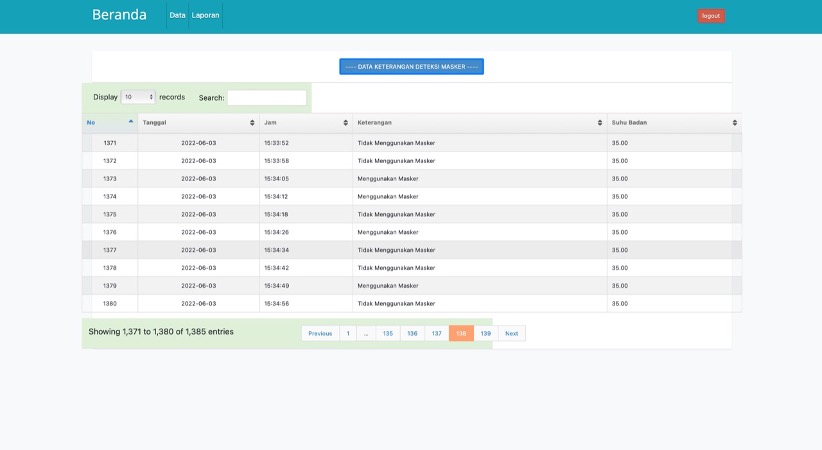Open the Laporan menu in the navbar
The width and height of the screenshot is (822, 450).
click(206, 15)
